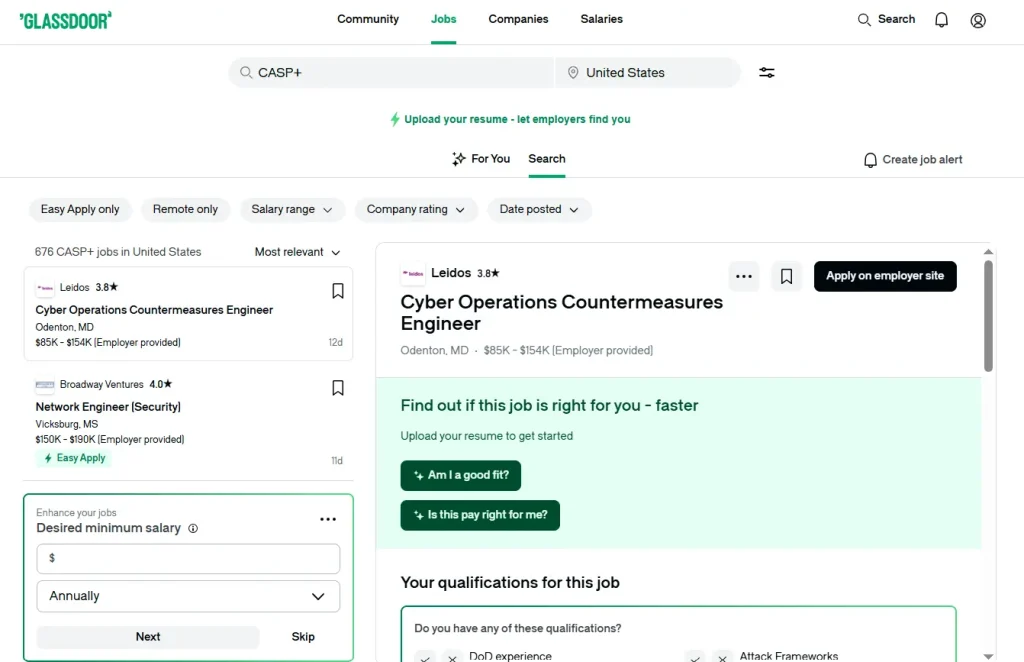
Task: Open more options for the Leidos job detail
Action: pos(744,276)
